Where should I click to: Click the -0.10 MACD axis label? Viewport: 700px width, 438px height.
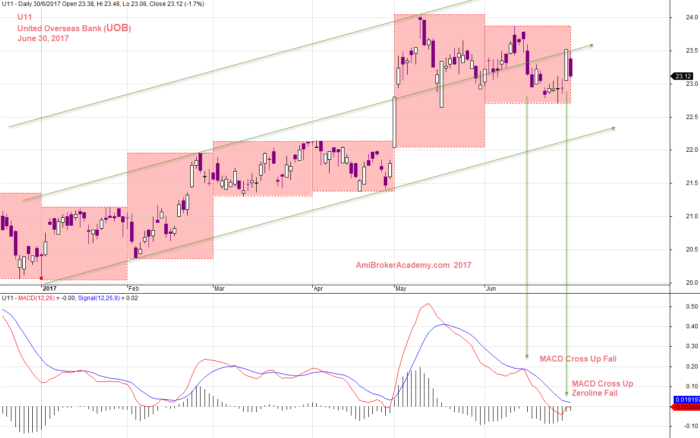pos(691,426)
